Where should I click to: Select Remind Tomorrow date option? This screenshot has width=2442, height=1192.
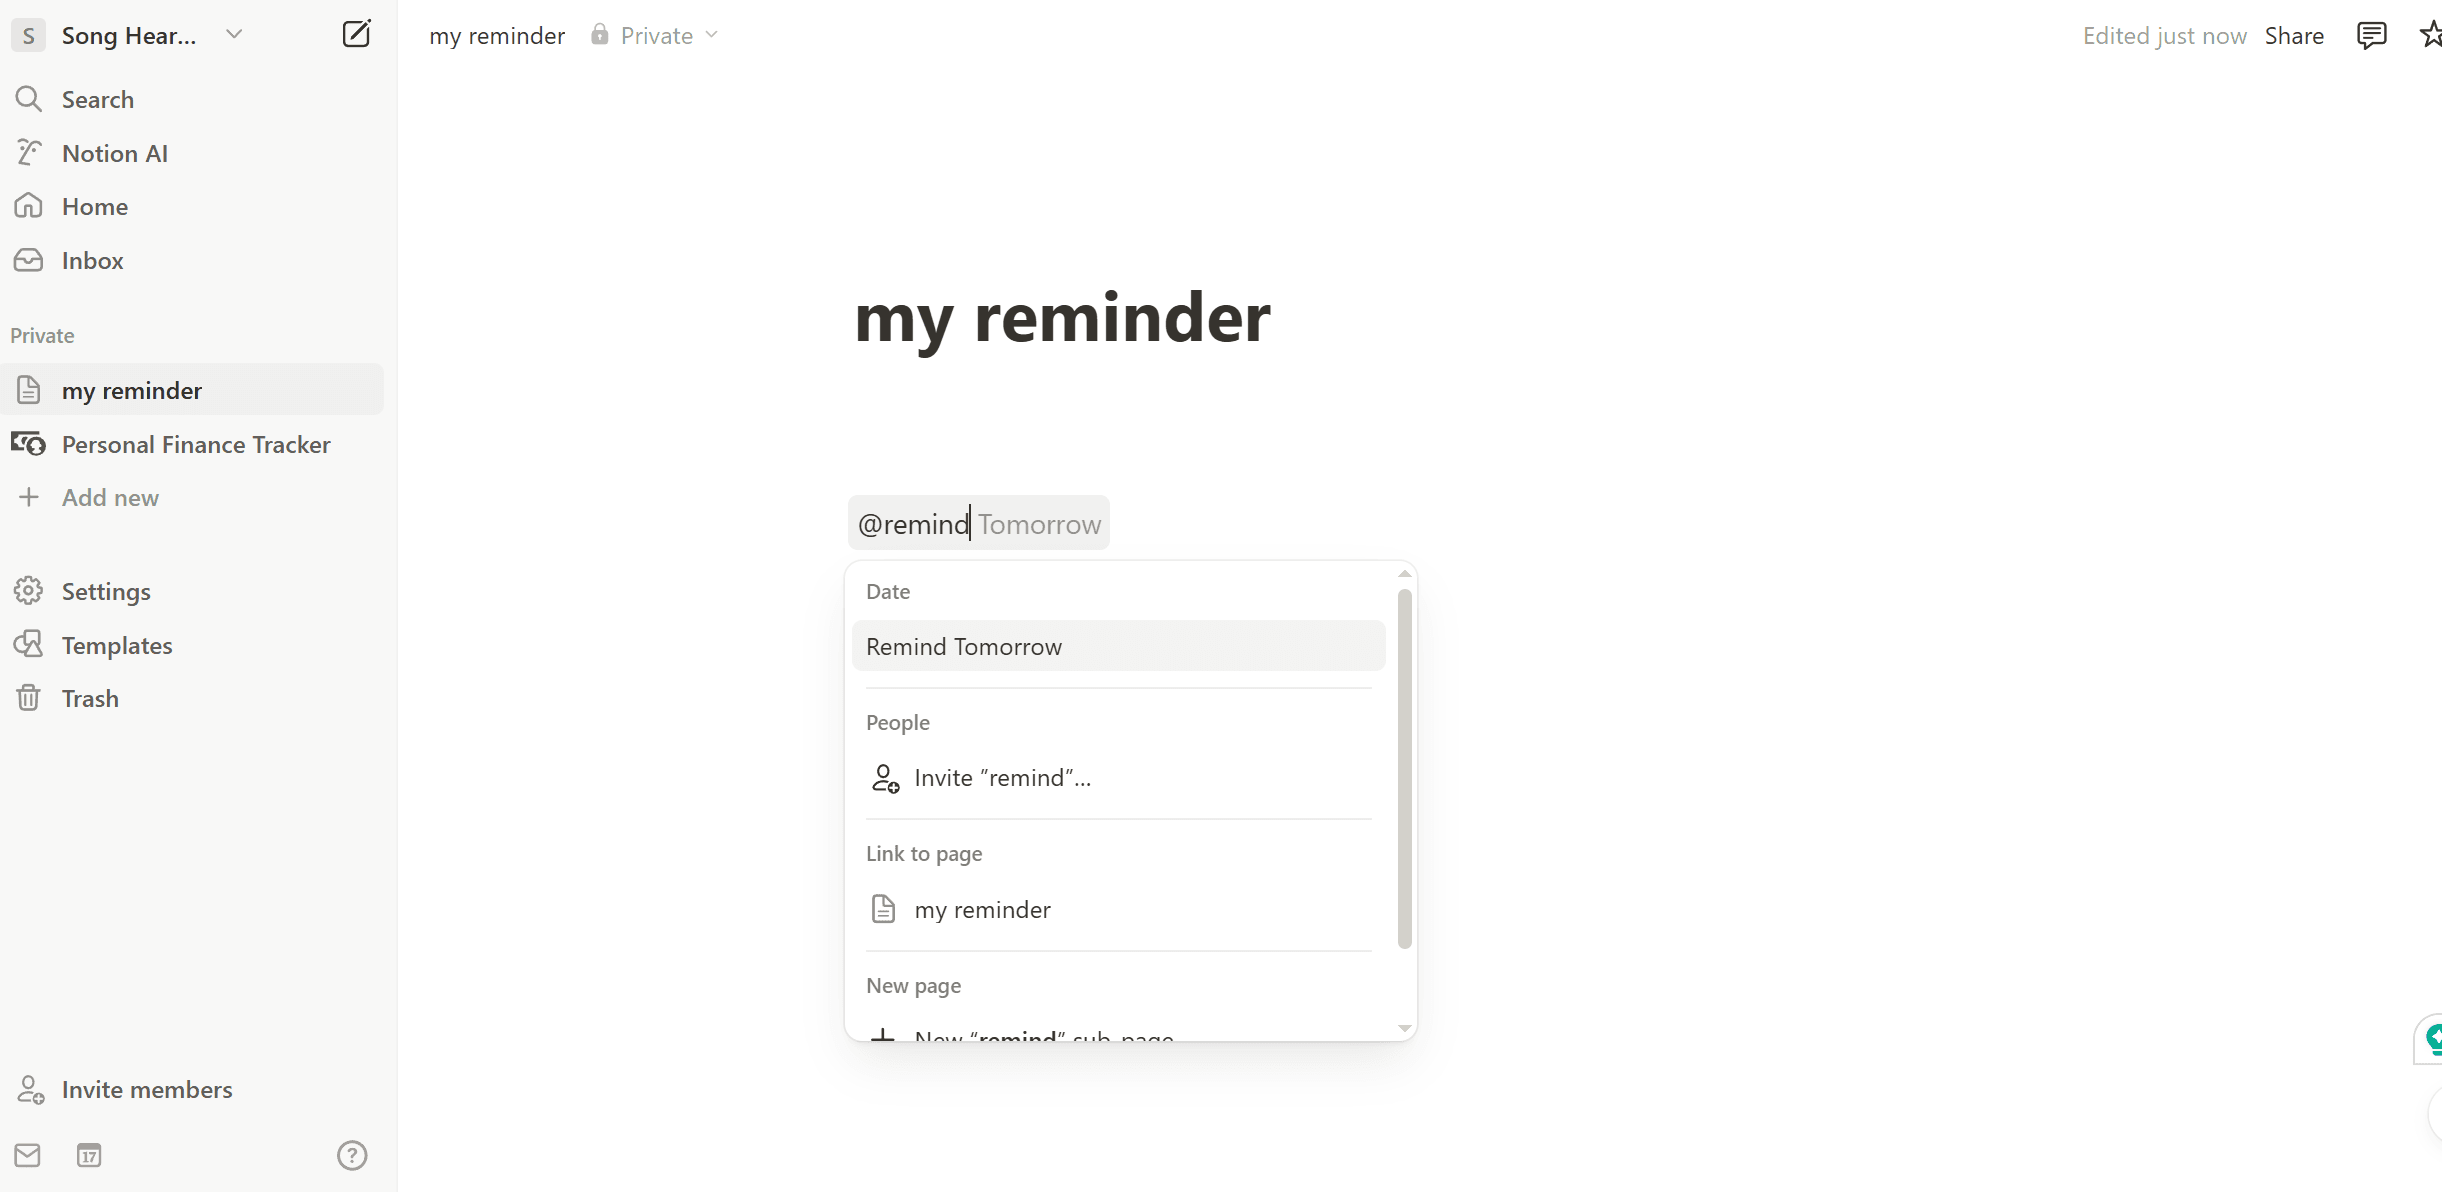(1118, 645)
